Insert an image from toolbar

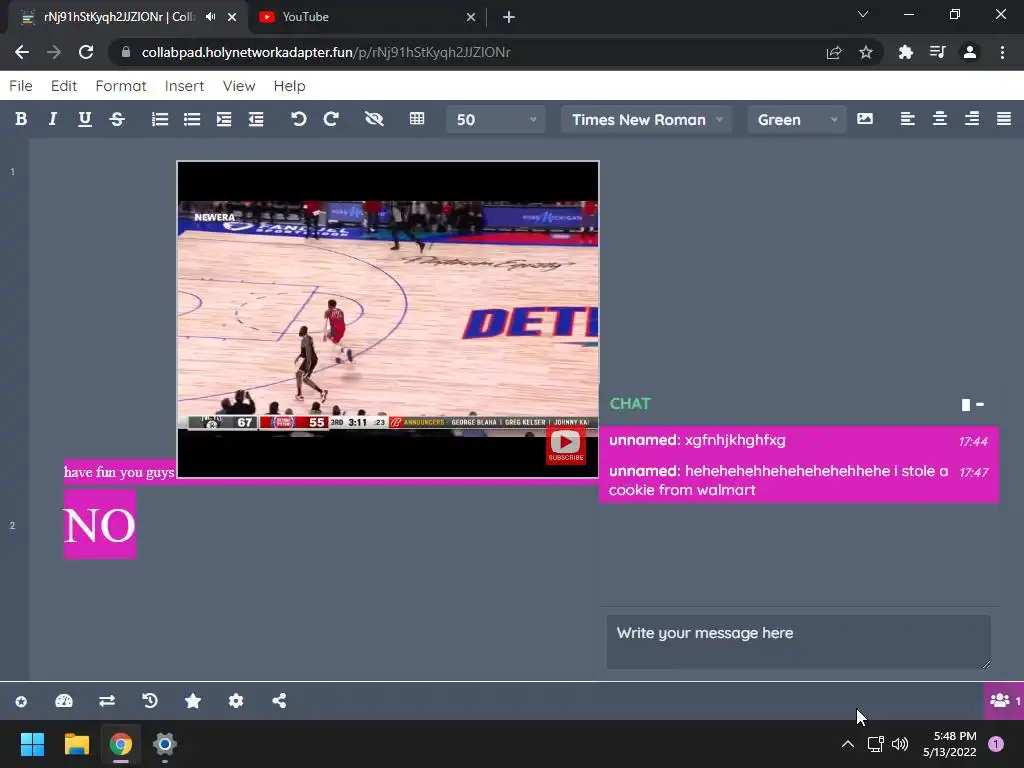click(x=865, y=119)
